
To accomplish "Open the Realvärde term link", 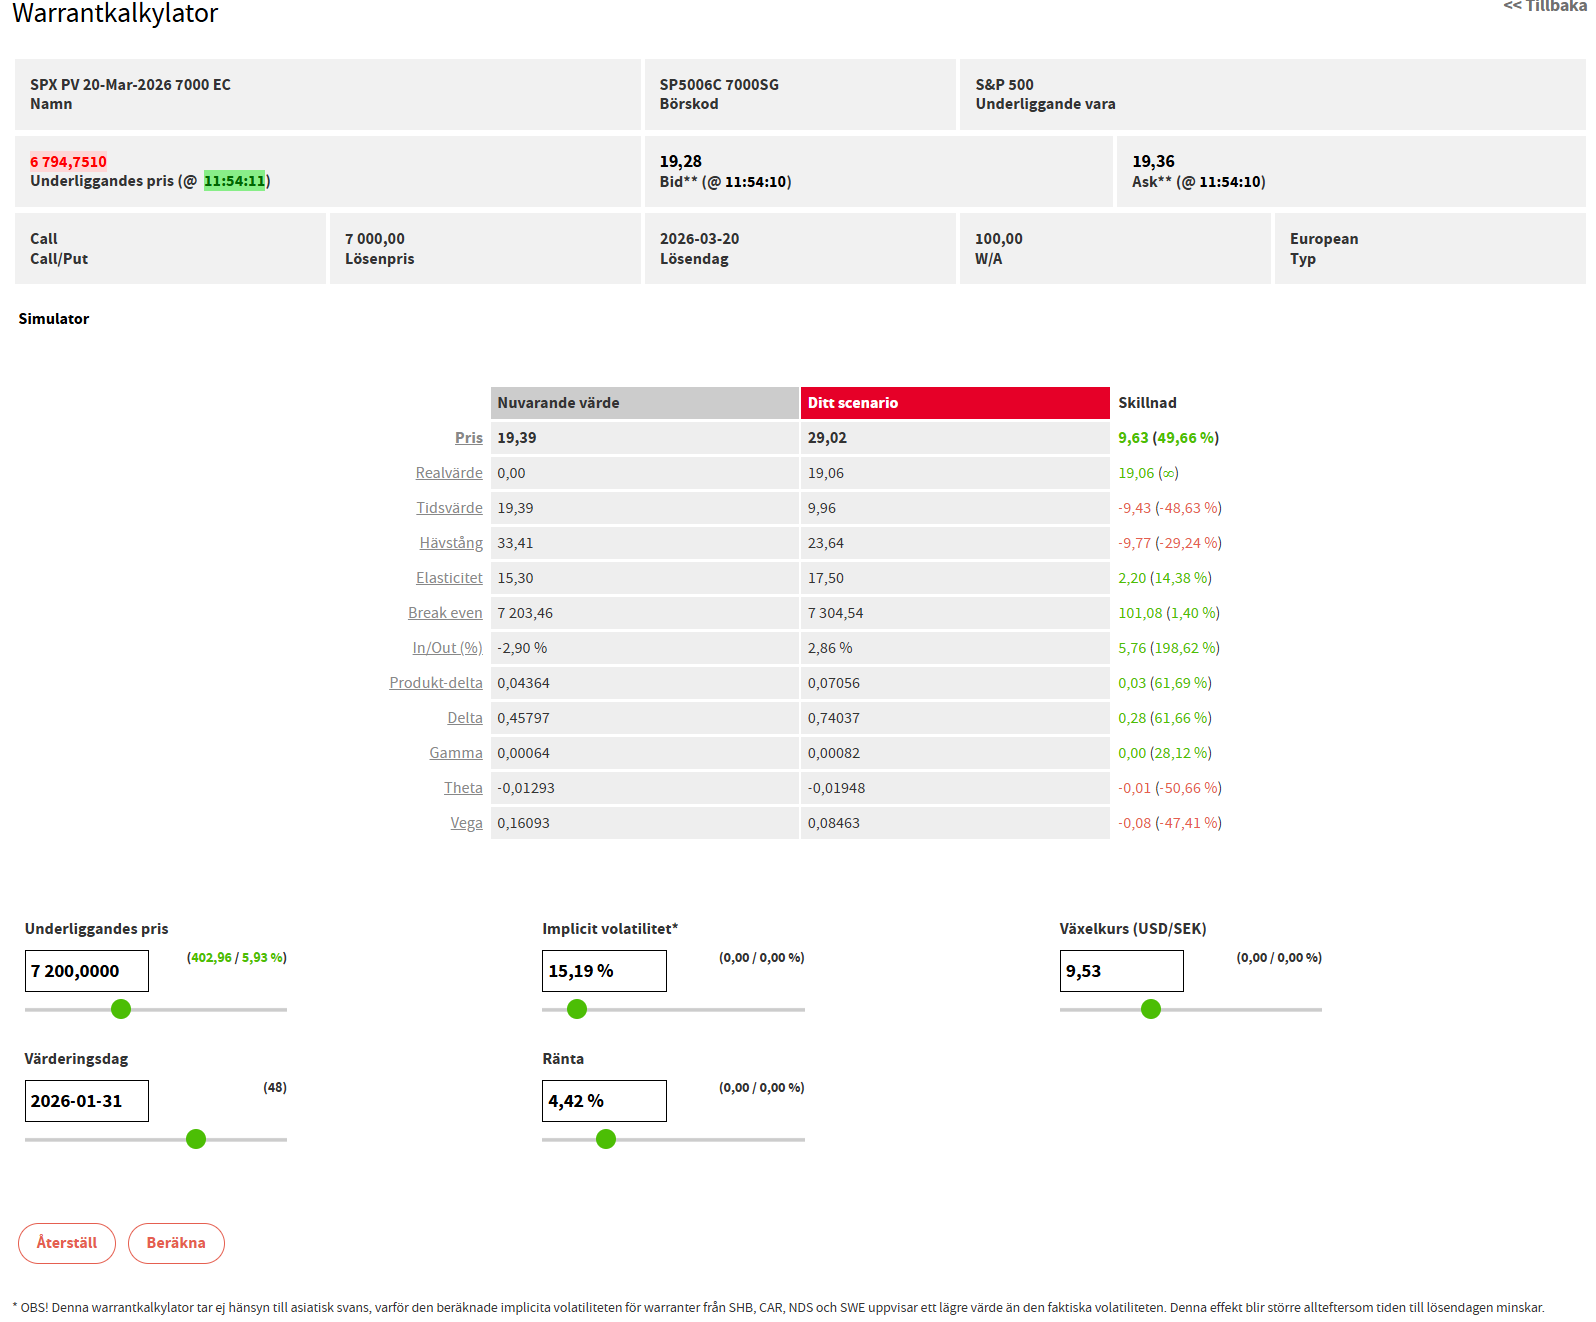I will [449, 473].
